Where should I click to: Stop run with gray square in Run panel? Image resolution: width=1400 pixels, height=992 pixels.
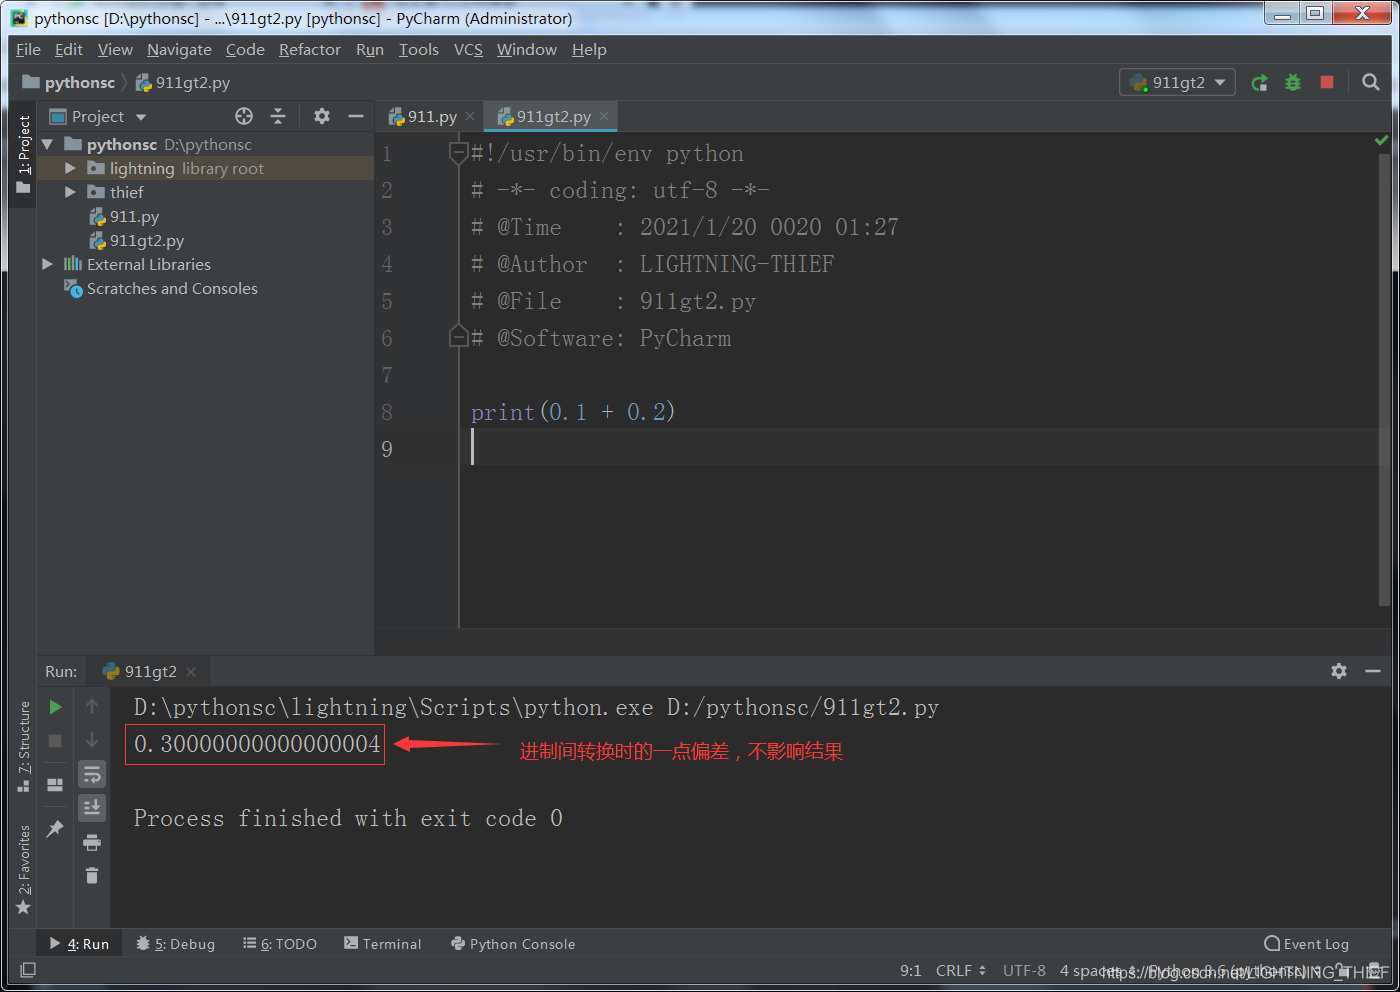click(56, 741)
